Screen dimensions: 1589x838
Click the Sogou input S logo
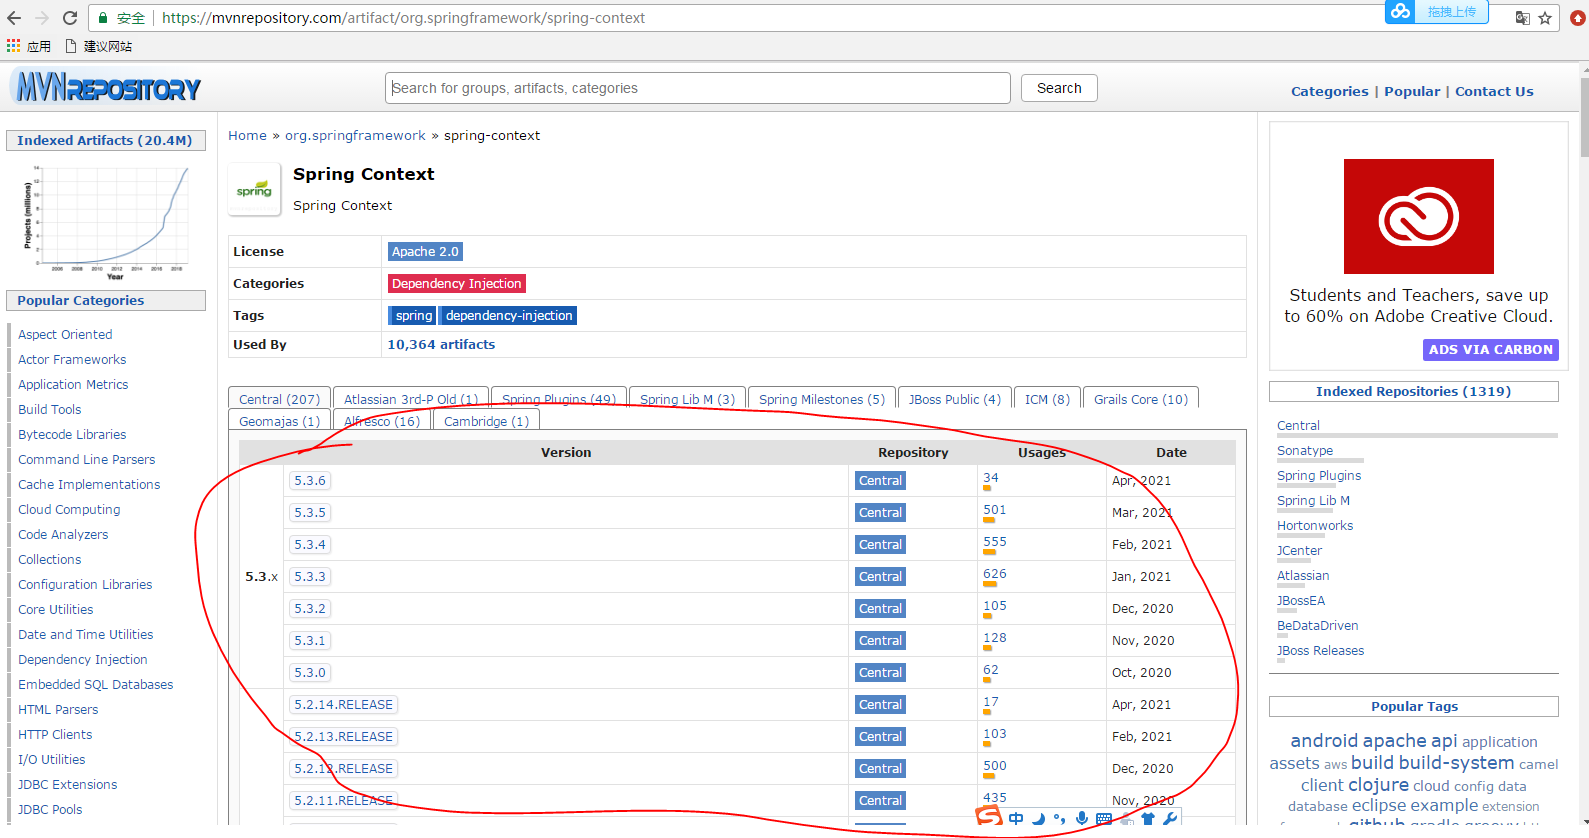[x=989, y=817]
